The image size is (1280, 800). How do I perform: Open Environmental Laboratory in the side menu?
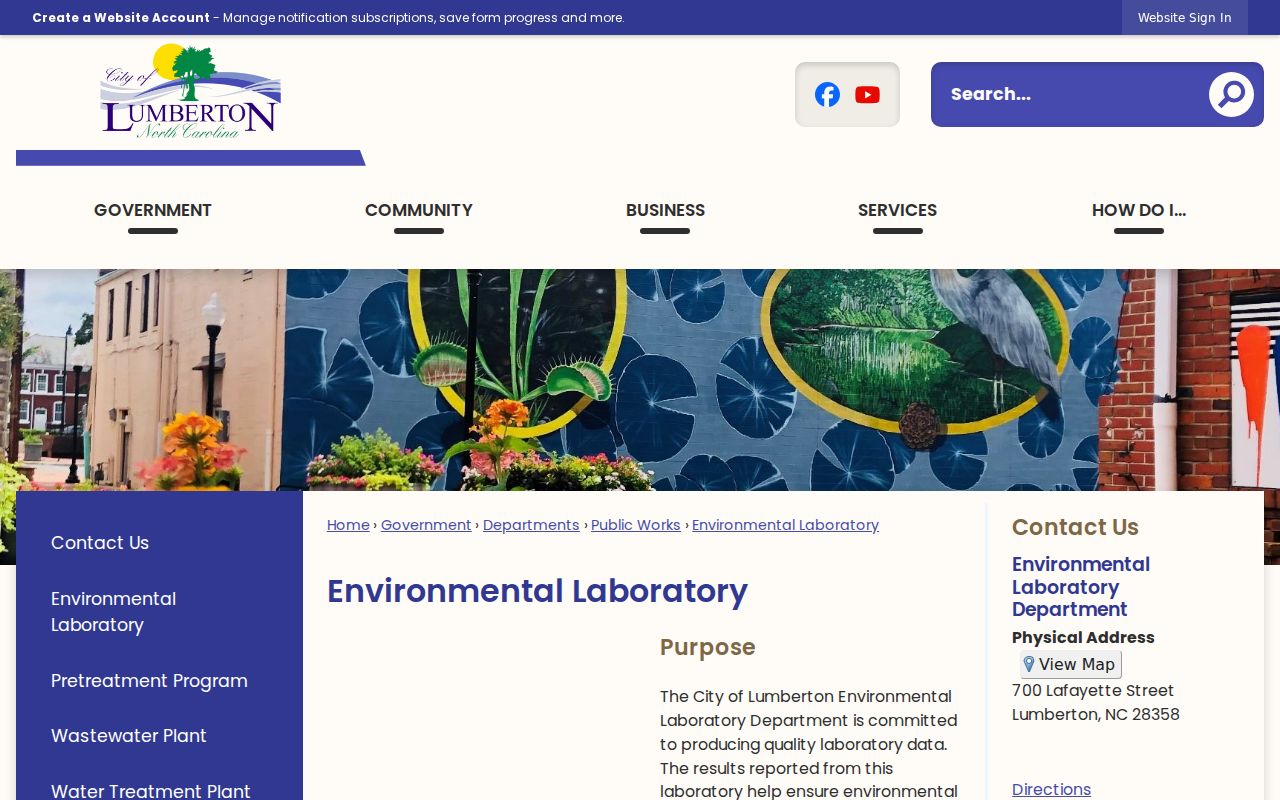(x=113, y=612)
